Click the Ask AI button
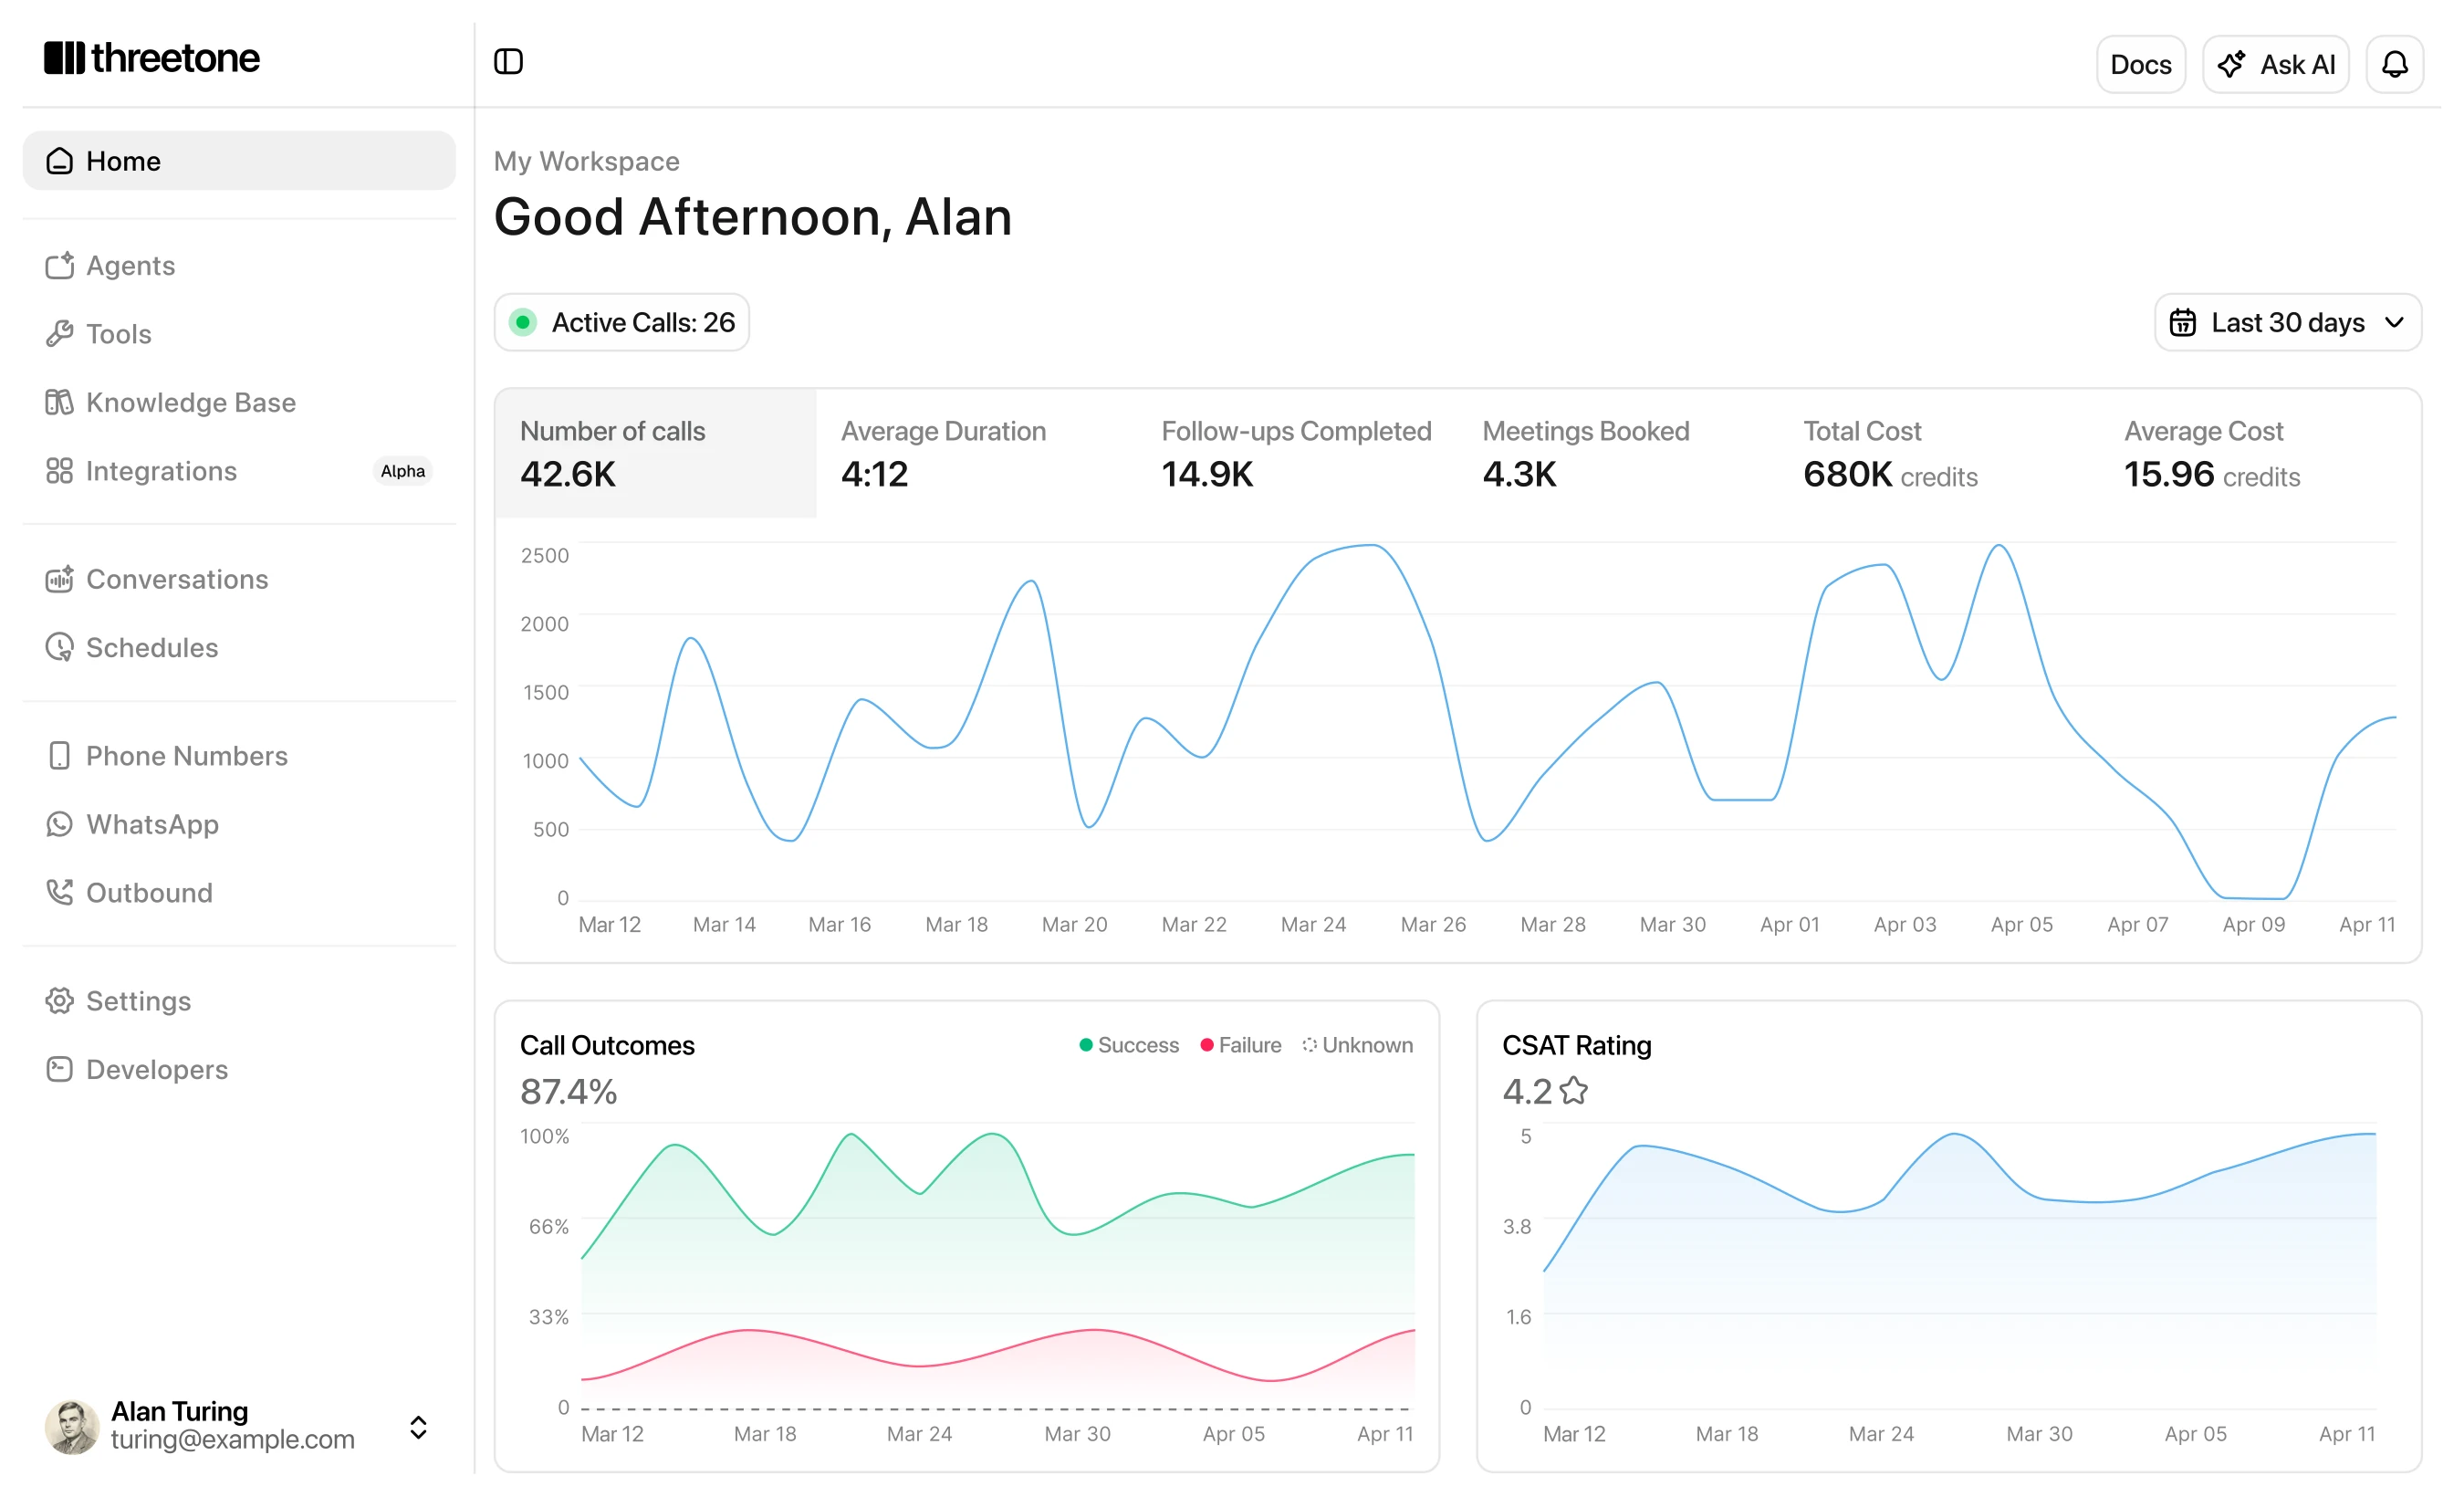This screenshot has width=2464, height=1497. pyautogui.click(x=2276, y=65)
